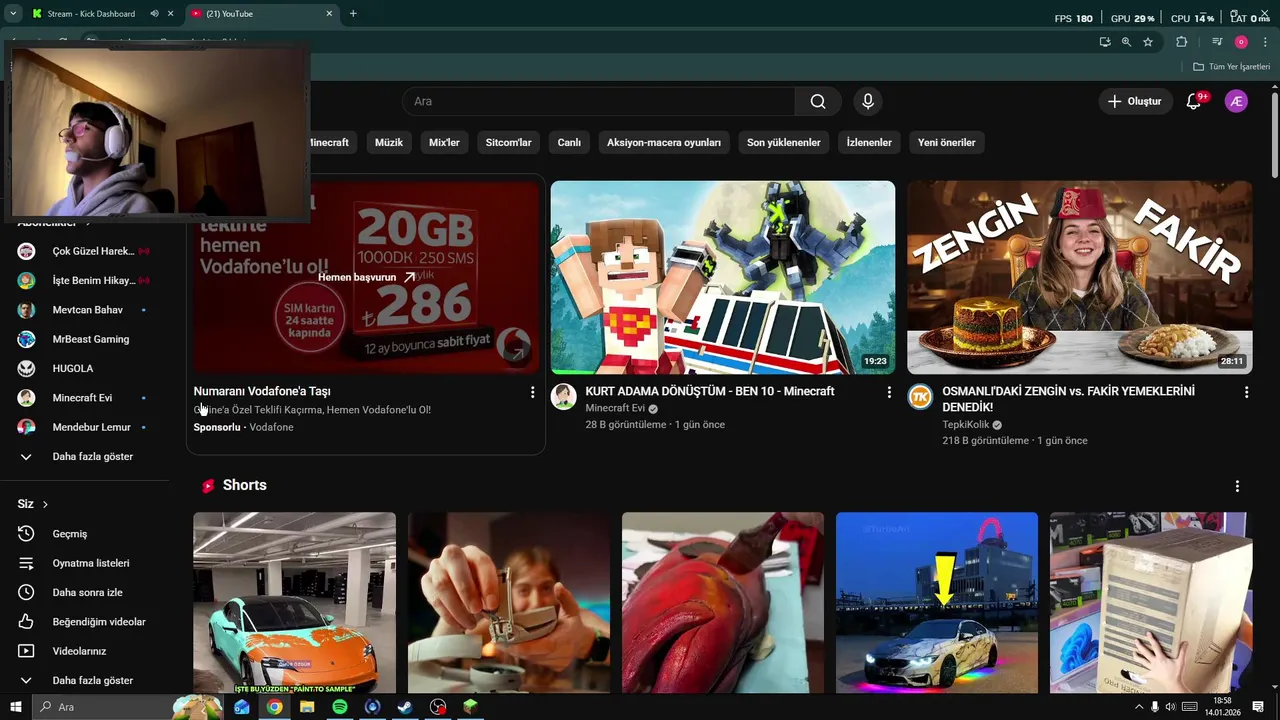Select the Müzik filter chip
The height and width of the screenshot is (720, 1280).
[x=389, y=142]
